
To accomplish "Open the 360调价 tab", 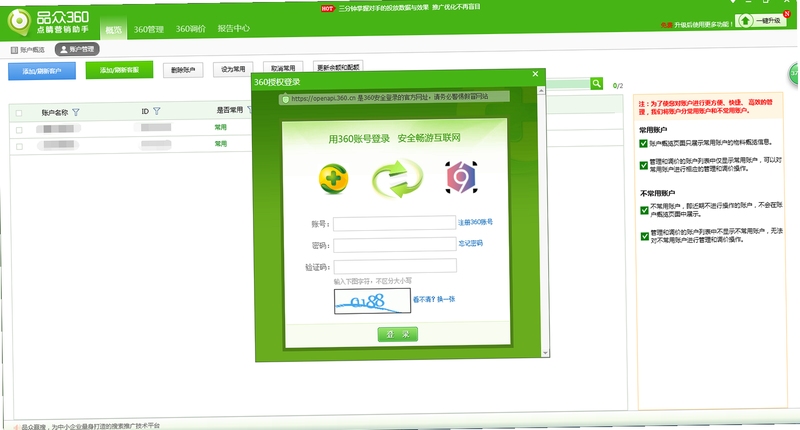I will tap(190, 29).
